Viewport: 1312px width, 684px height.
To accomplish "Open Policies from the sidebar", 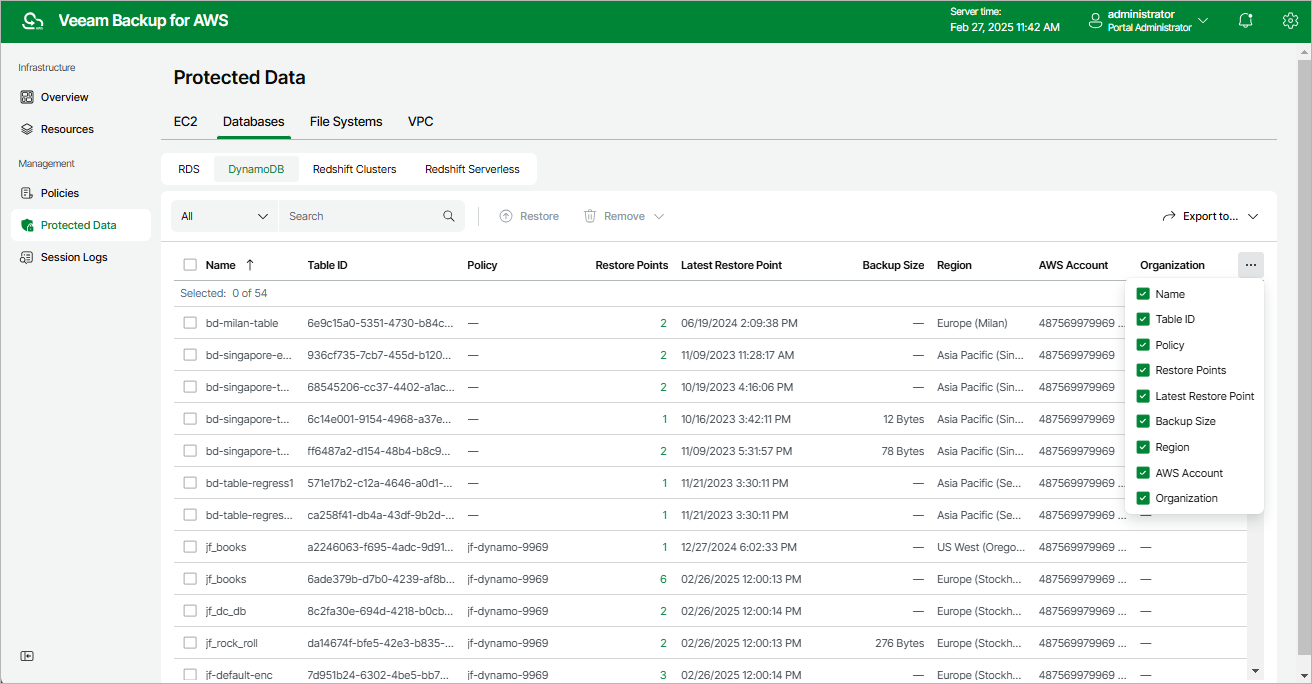I will (59, 193).
